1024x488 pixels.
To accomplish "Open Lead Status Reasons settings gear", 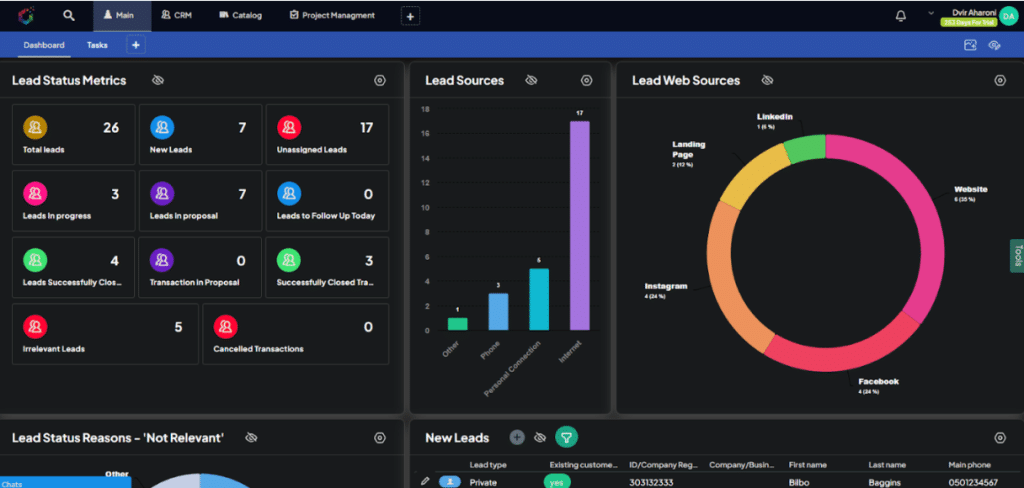I will (x=380, y=438).
